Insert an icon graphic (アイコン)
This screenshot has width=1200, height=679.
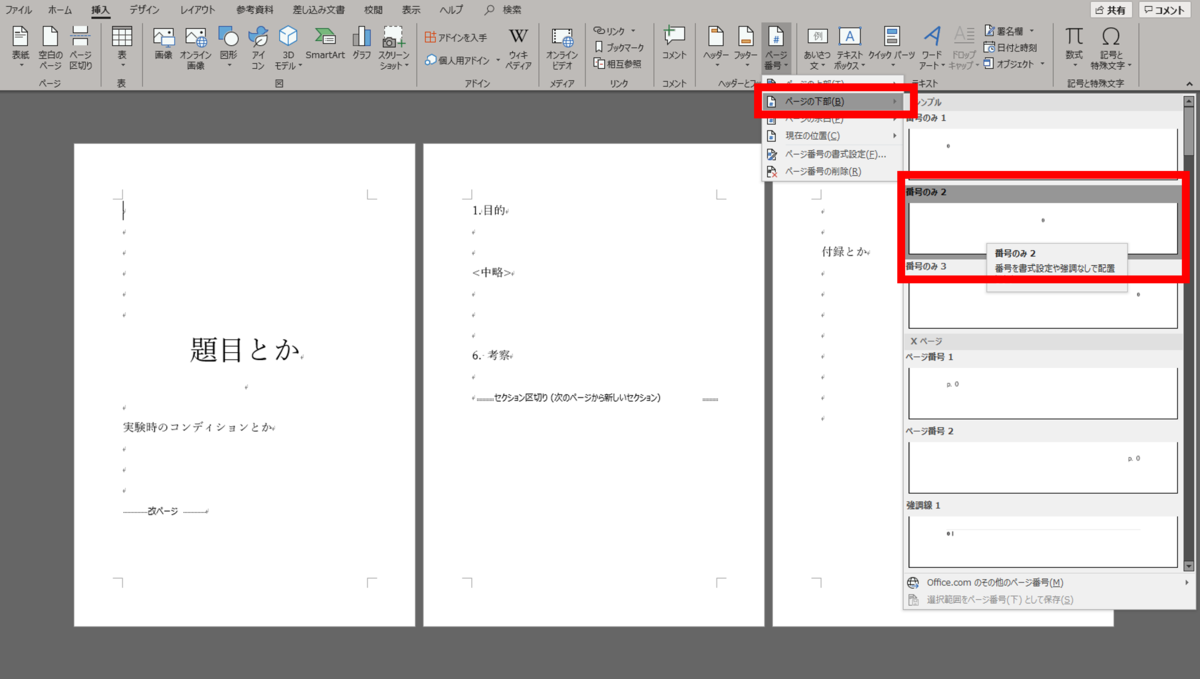[x=258, y=47]
